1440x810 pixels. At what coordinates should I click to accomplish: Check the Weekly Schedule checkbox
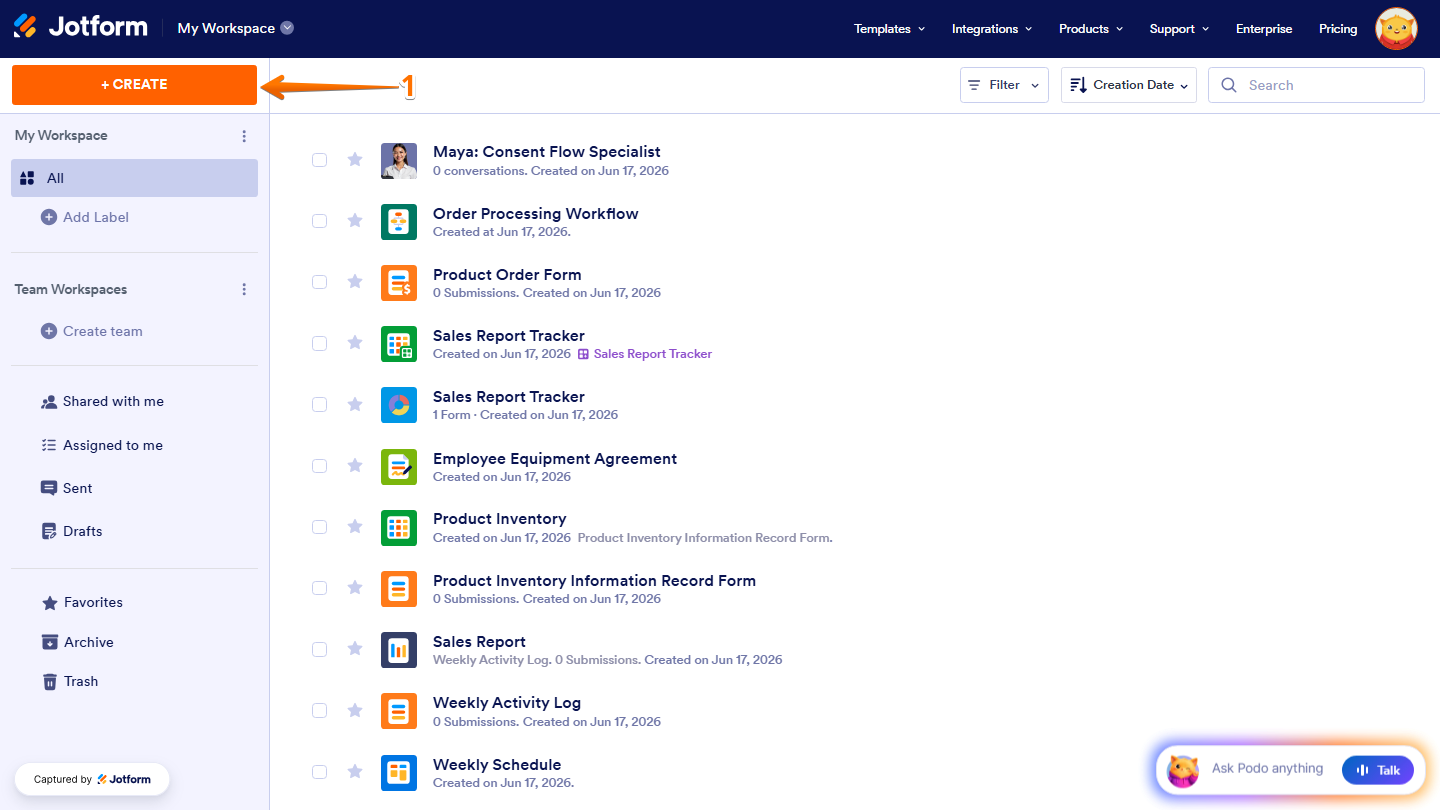pos(319,772)
